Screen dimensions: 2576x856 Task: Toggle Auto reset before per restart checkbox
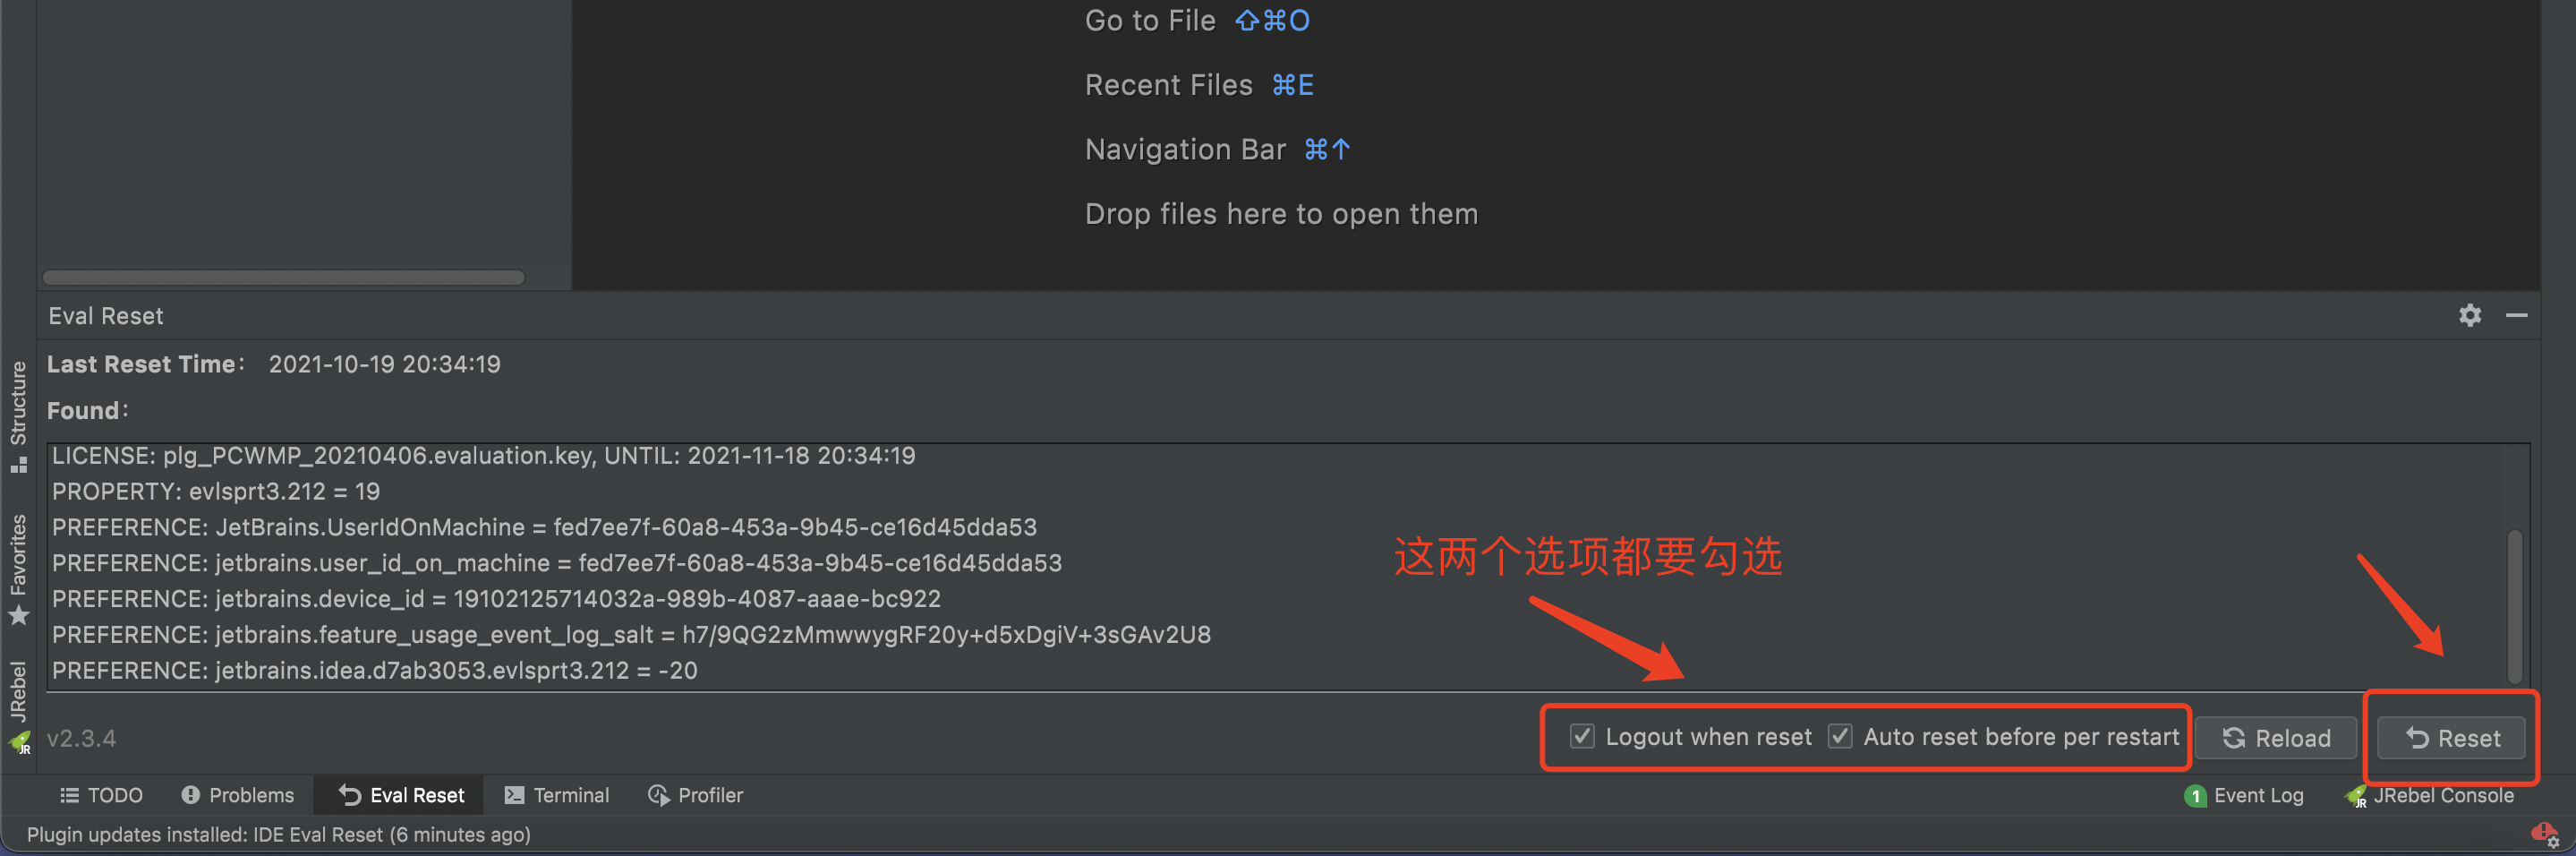tap(1839, 737)
